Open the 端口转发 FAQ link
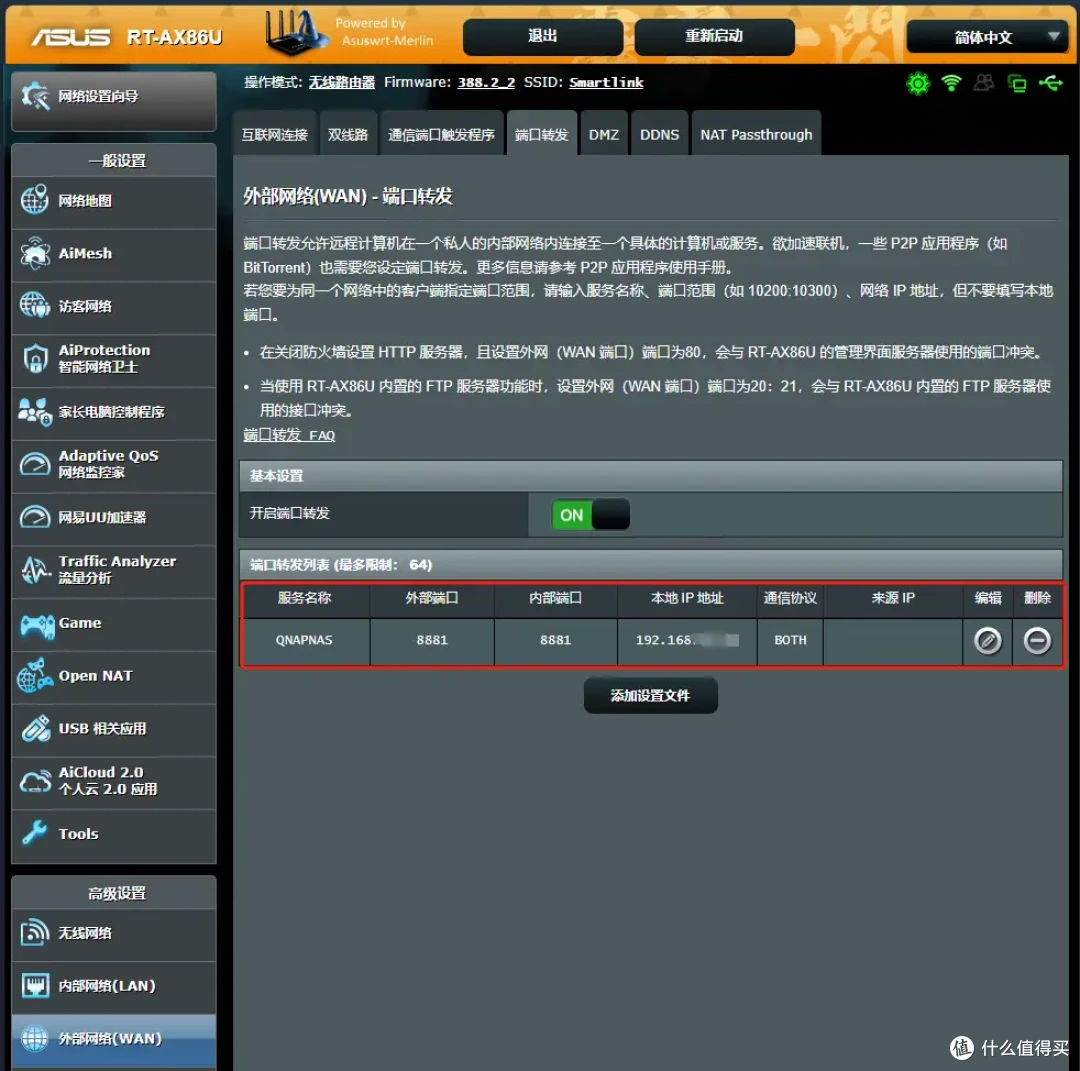 click(x=290, y=436)
